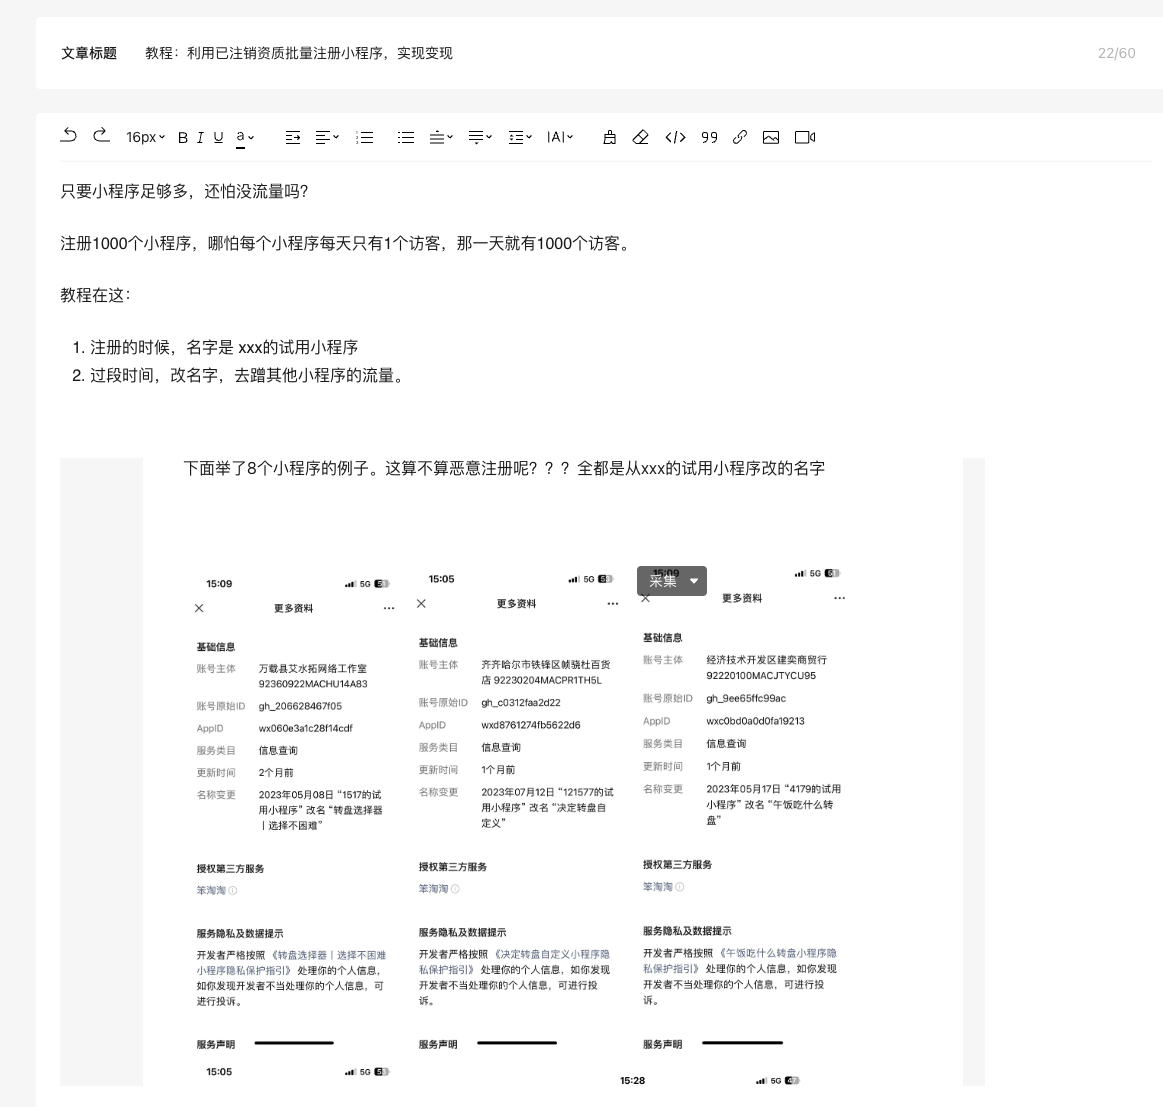Viewport: 1163px width, 1107px height.
Task: Open the text color picker dropdown
Action: pyautogui.click(x=245, y=137)
